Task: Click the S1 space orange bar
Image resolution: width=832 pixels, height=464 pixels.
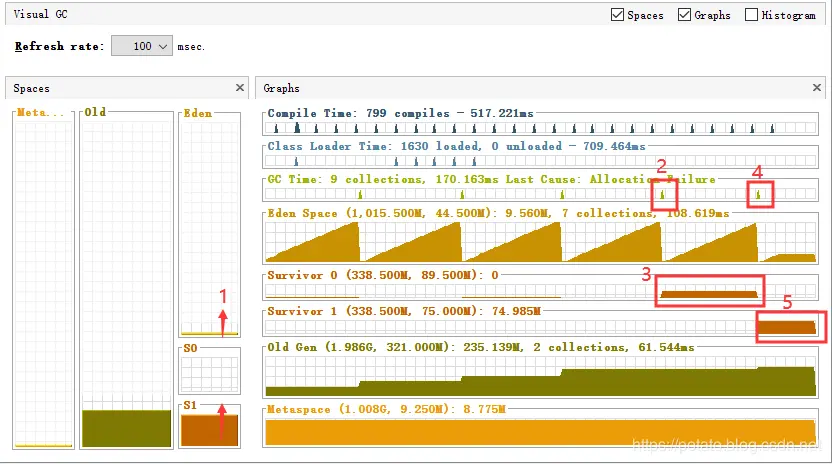Action: [x=210, y=431]
